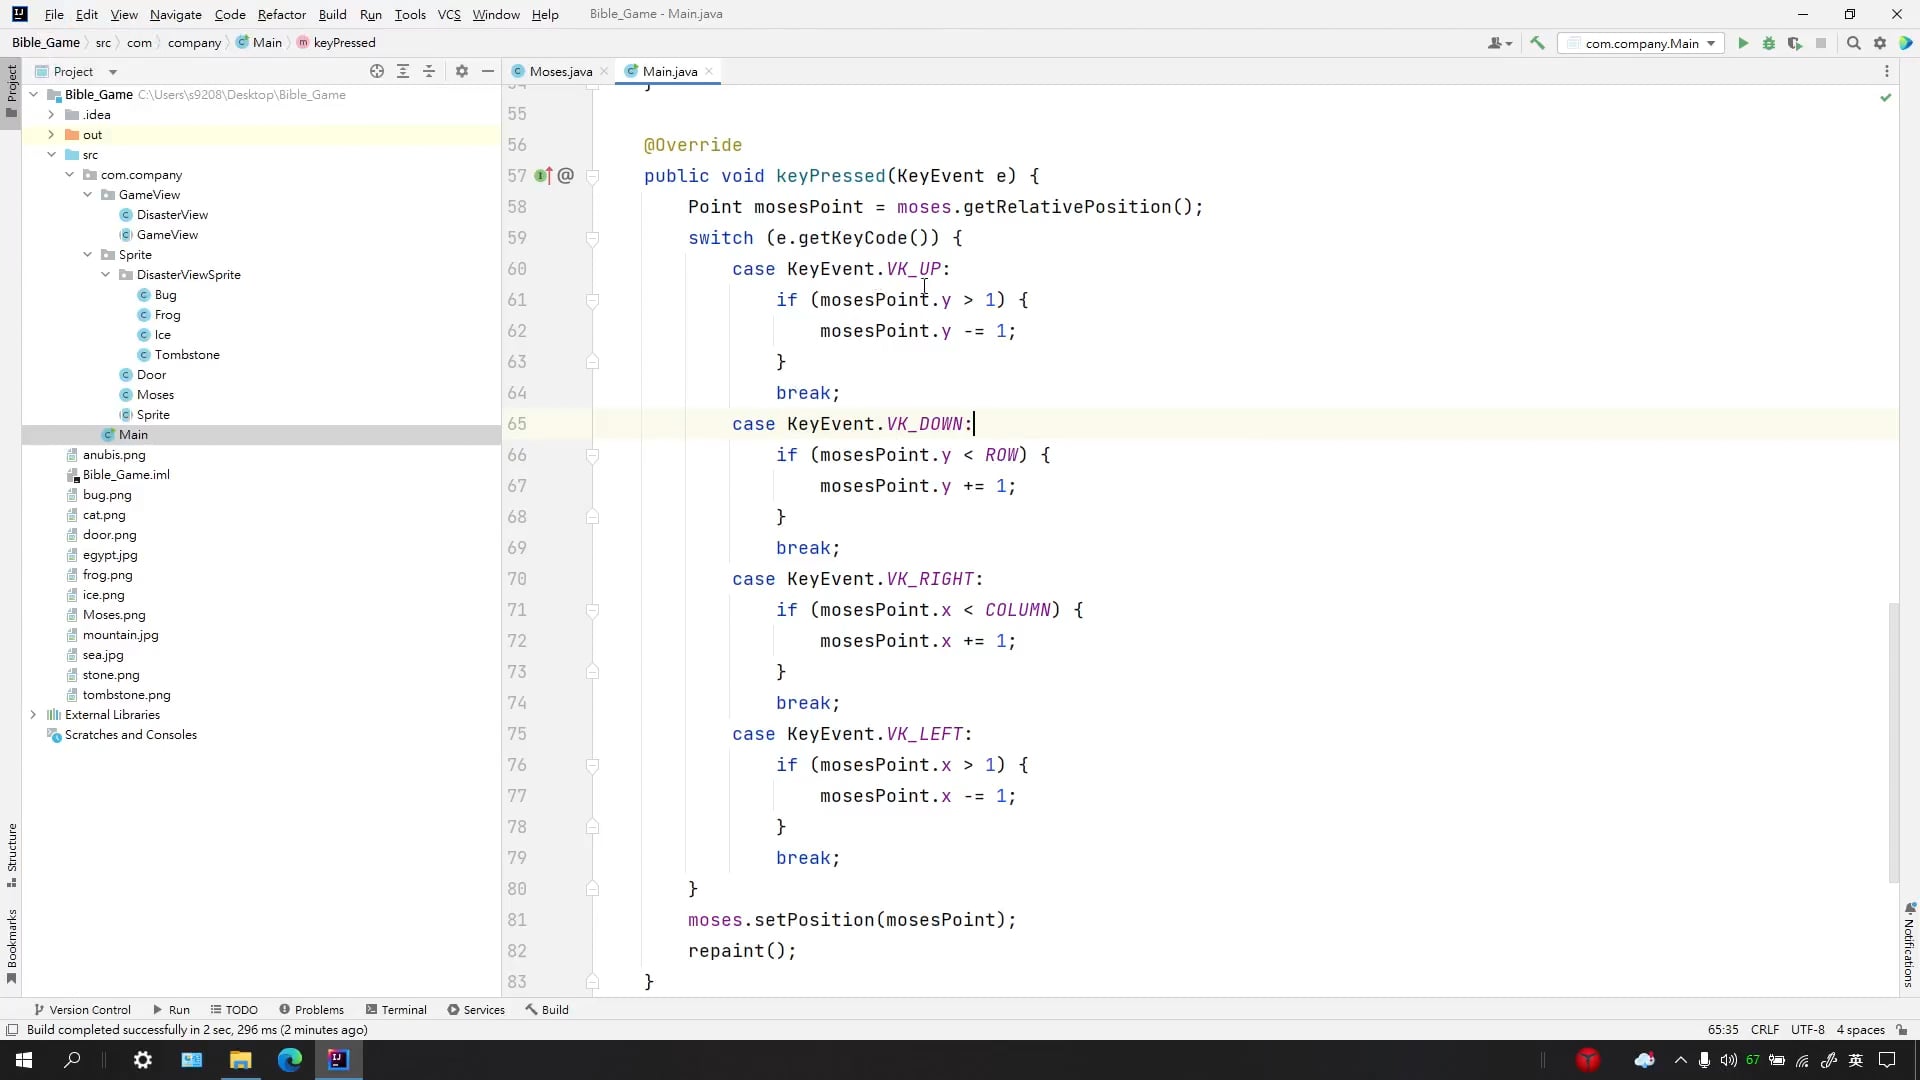Click the green Run button in toolbar
1920x1080 pixels.
point(1743,43)
